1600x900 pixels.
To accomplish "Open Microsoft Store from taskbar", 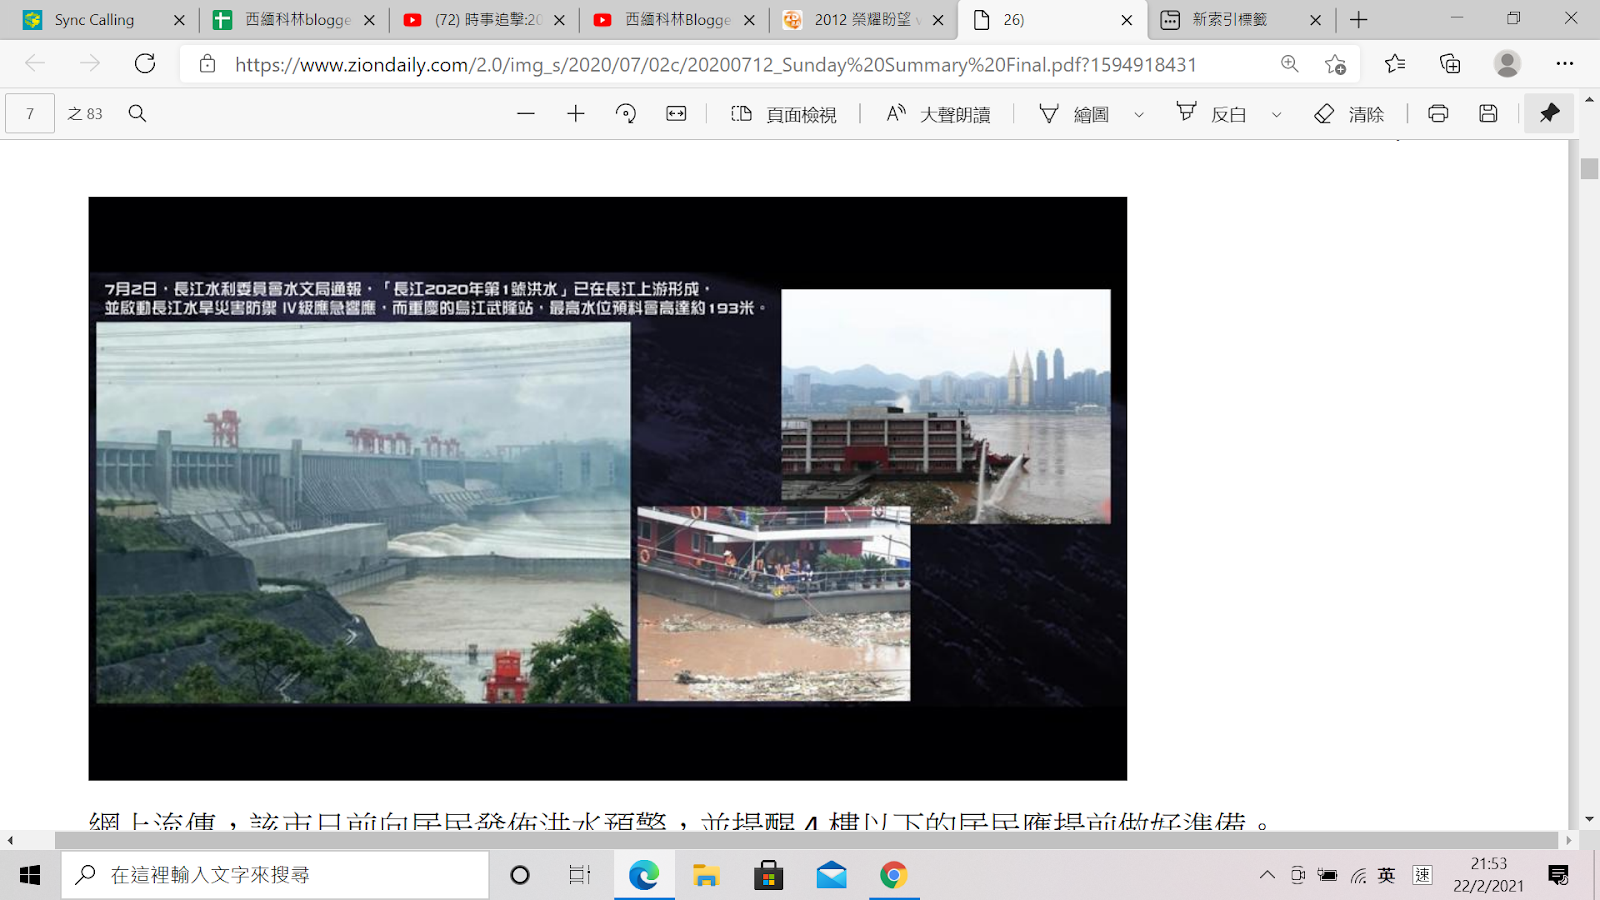I will click(769, 876).
